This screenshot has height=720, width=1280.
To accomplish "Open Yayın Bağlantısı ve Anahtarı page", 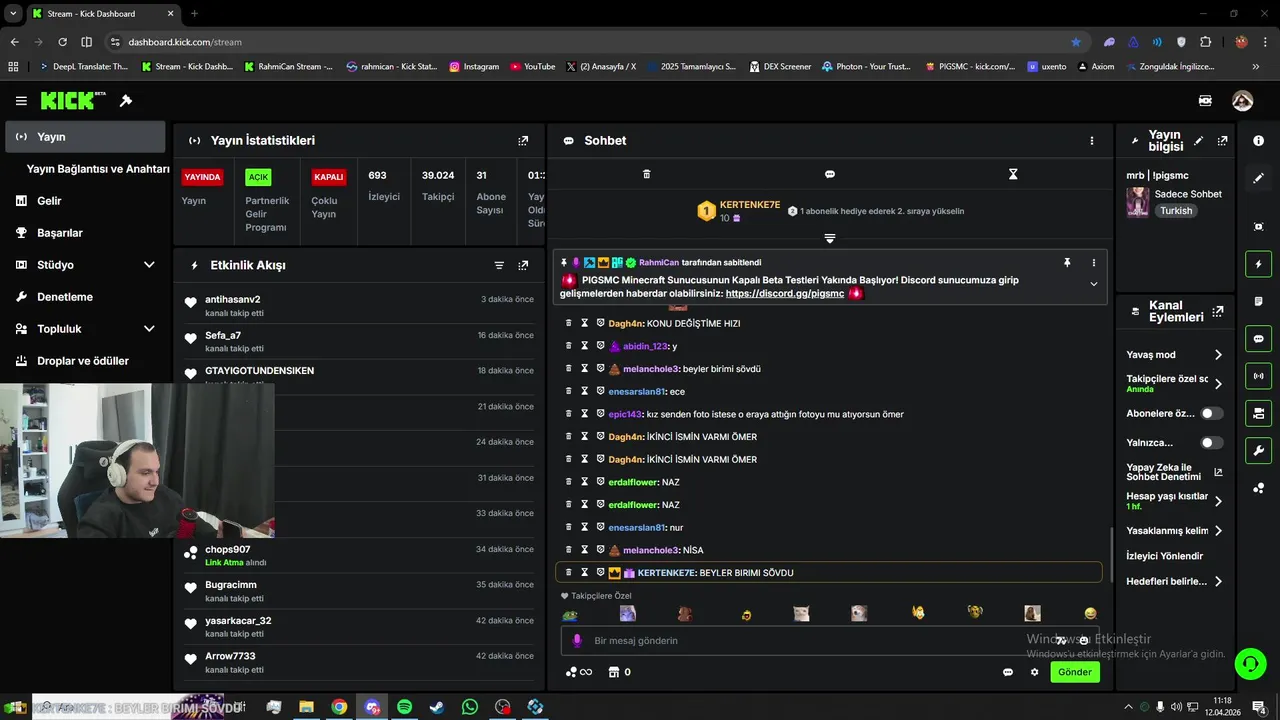I will 98,169.
